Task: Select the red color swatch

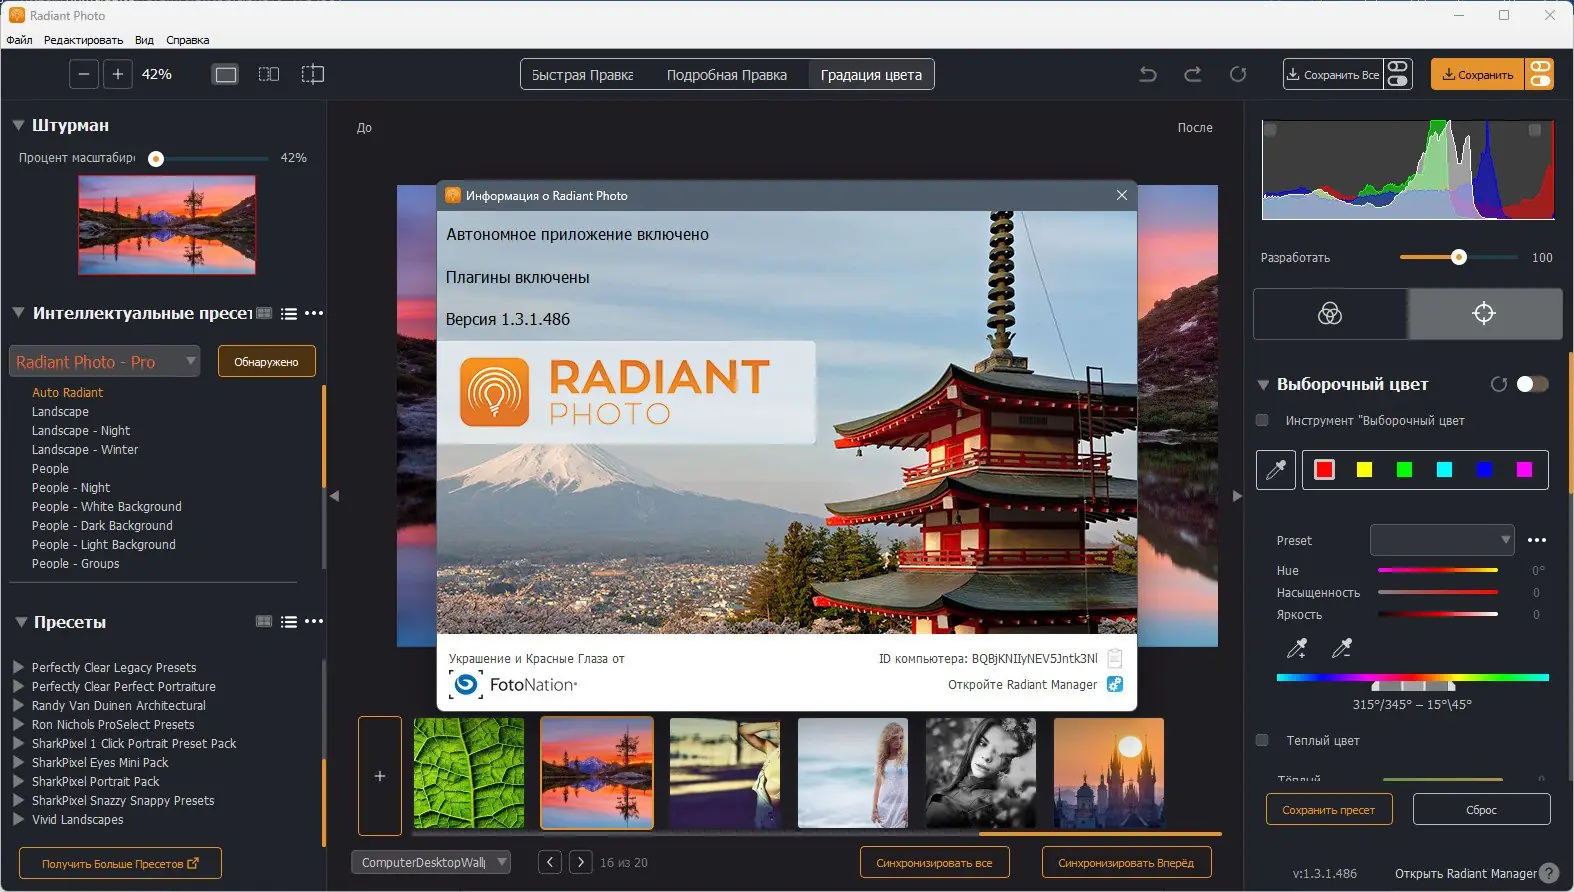Action: coord(1324,470)
